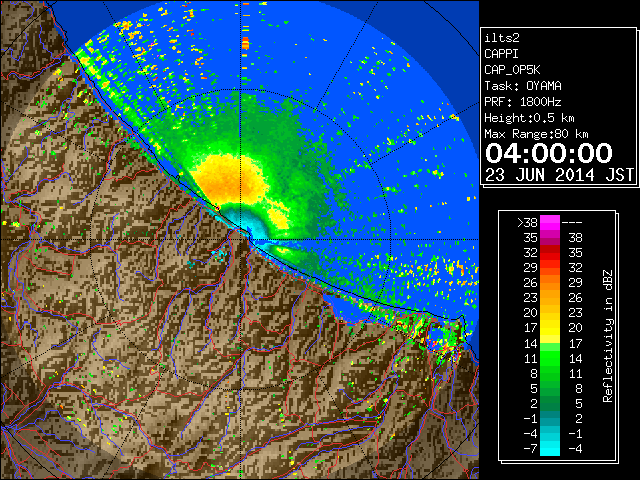
Task: Click the legend value '35' in left column
Action: click(x=530, y=238)
